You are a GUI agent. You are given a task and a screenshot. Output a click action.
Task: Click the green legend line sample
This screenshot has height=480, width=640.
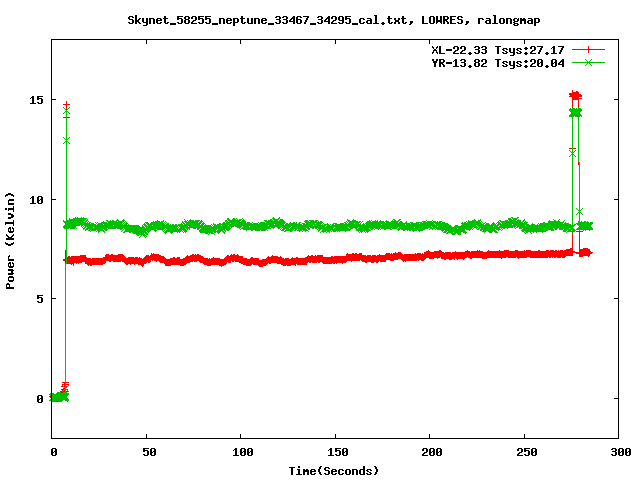[x=588, y=62]
